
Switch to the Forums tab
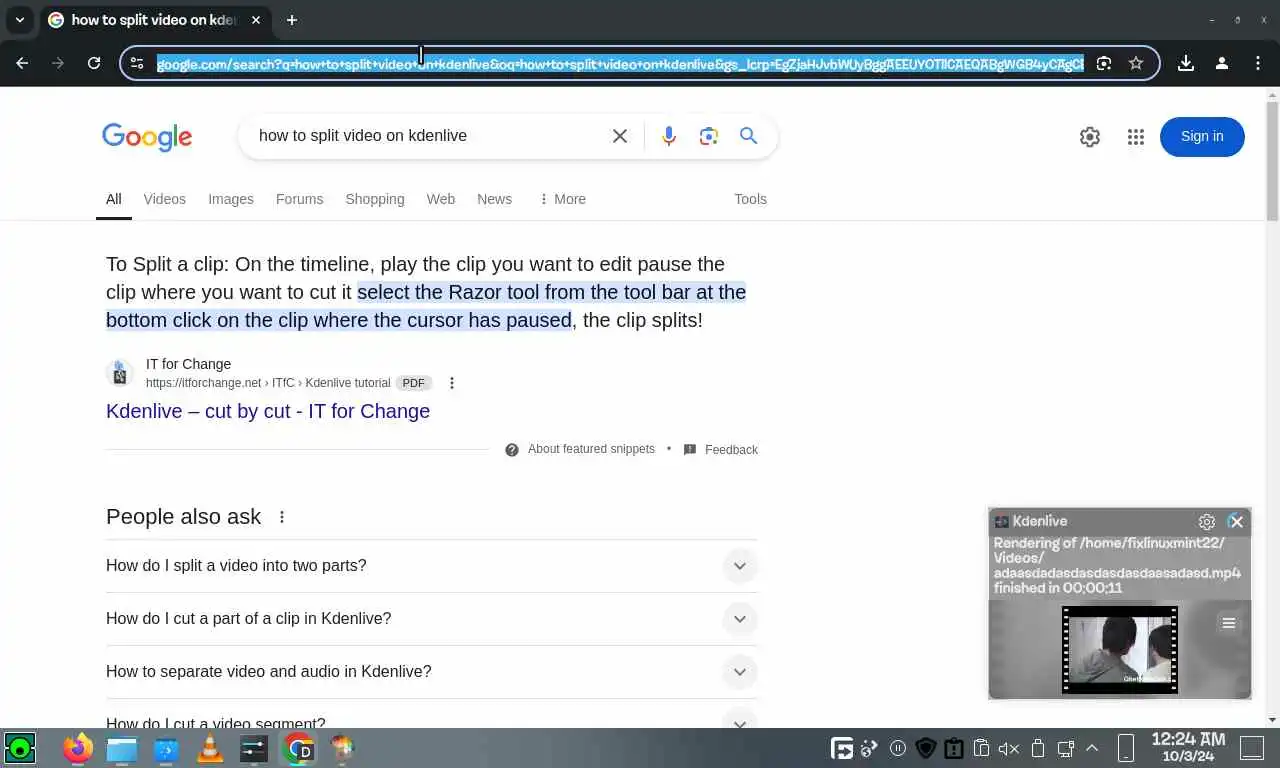click(x=299, y=199)
